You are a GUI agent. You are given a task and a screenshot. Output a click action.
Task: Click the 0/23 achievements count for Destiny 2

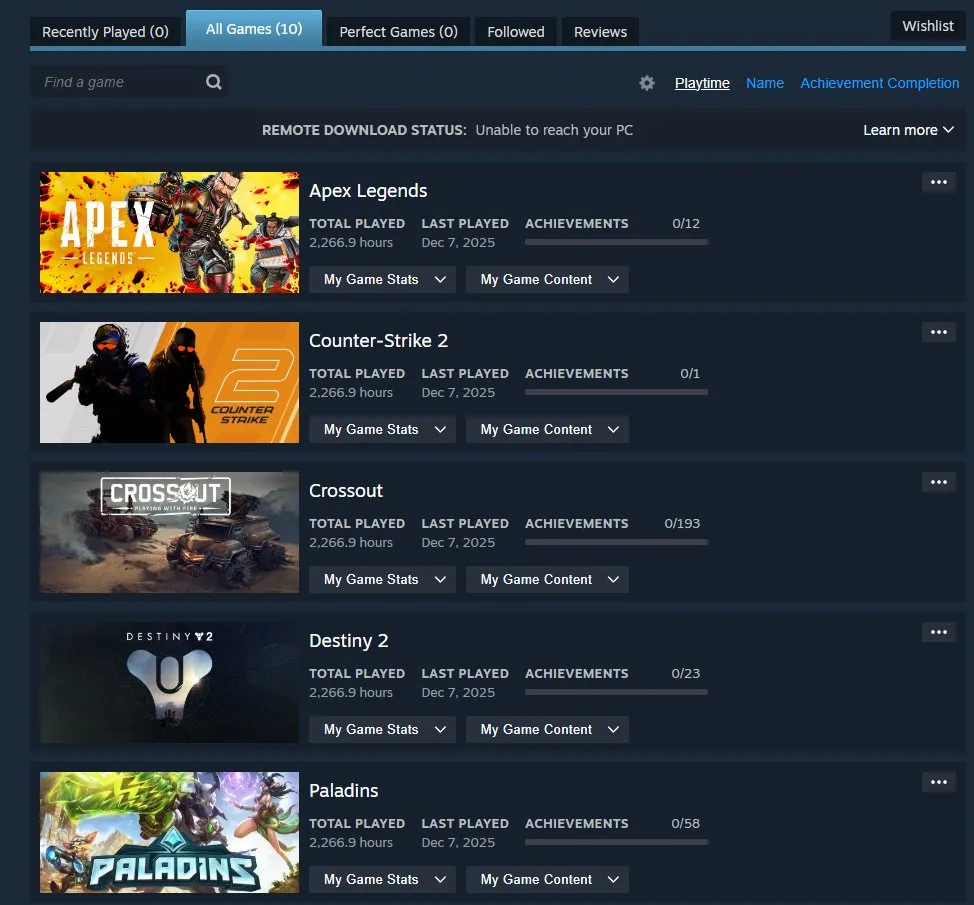click(x=685, y=673)
